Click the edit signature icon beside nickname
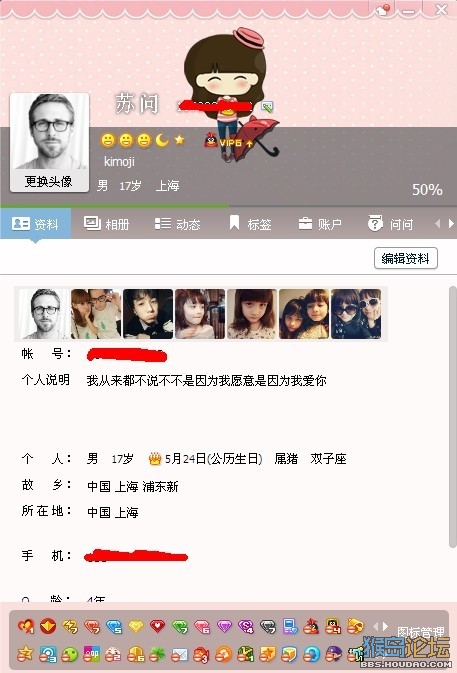Image resolution: width=457 pixels, height=673 pixels. 267,106
